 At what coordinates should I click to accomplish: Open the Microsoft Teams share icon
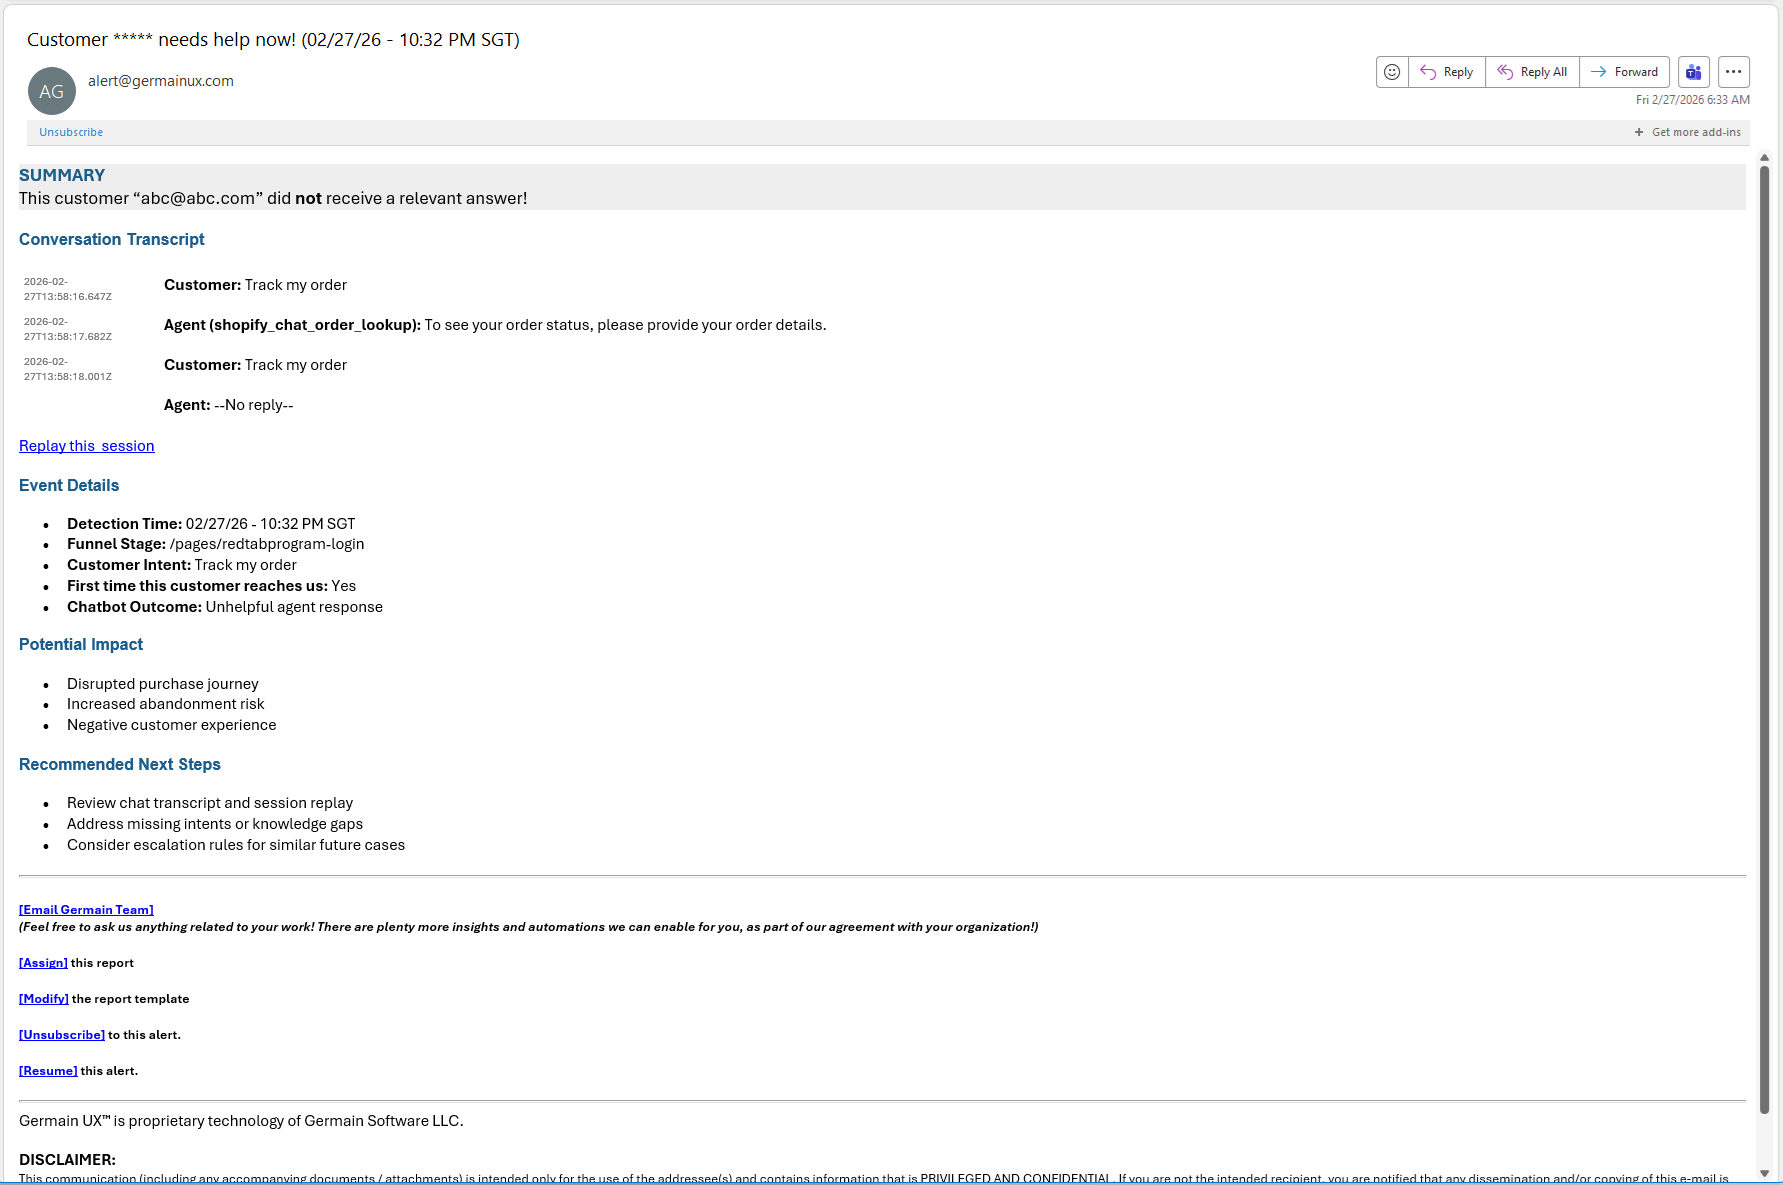(1694, 72)
